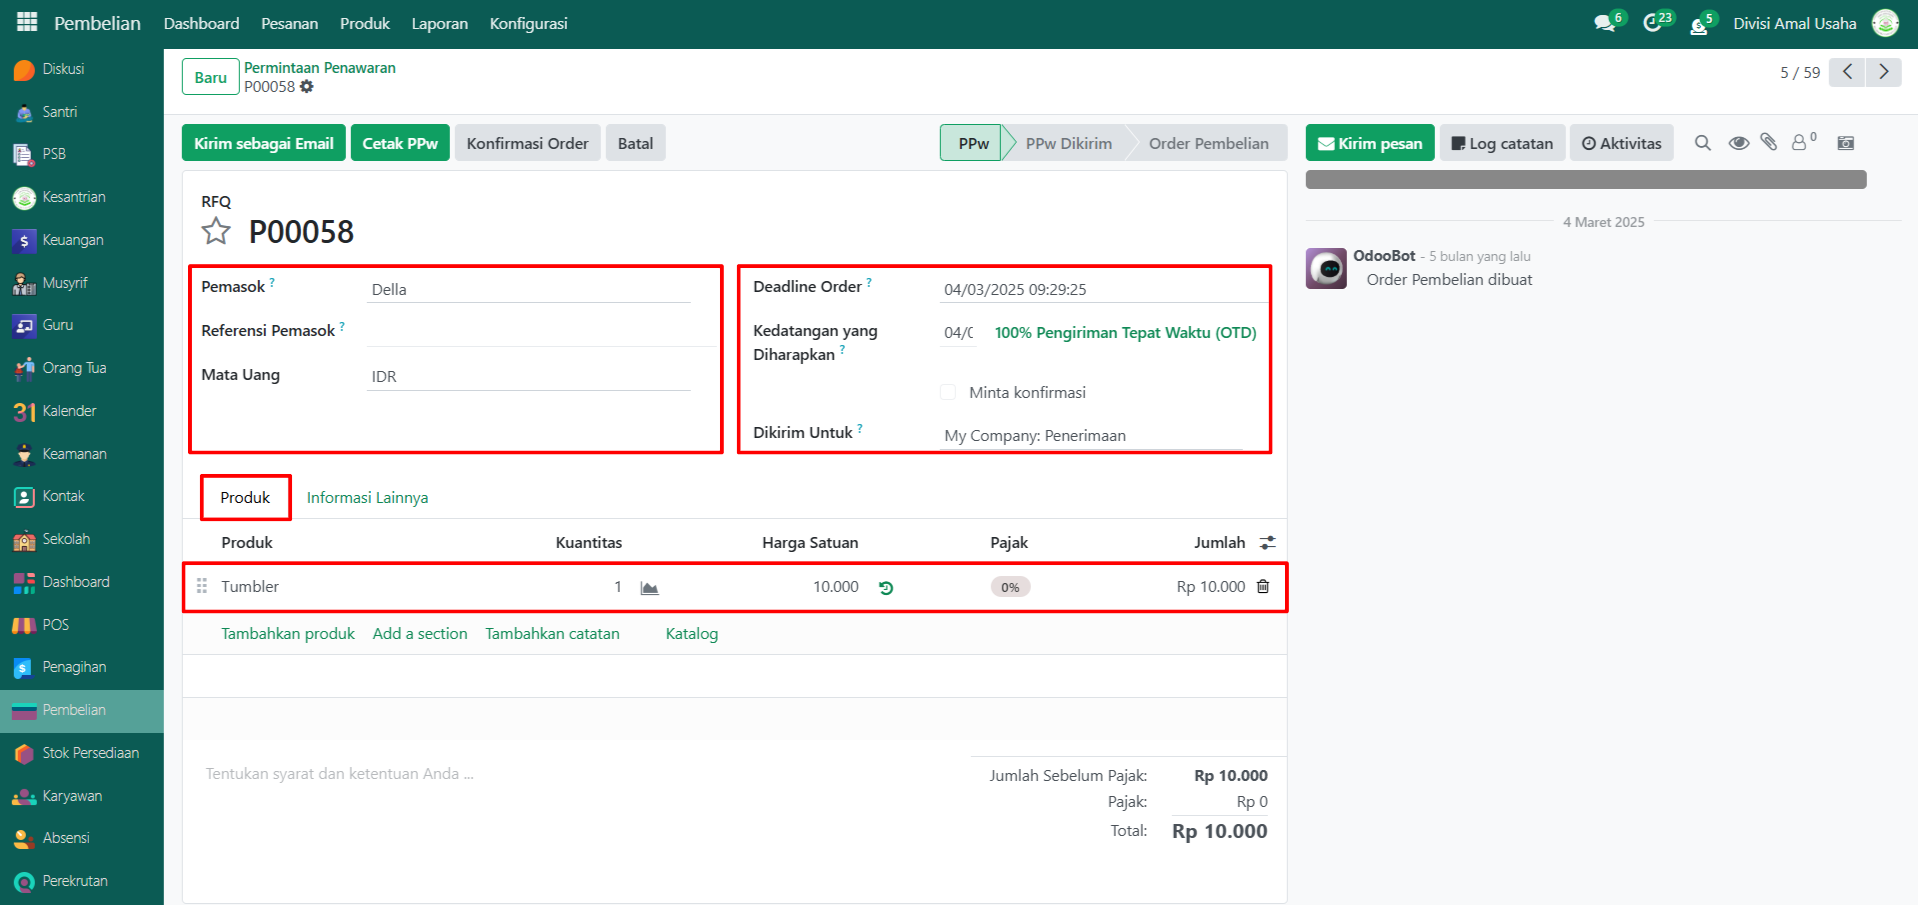Screen dimensions: 1918x905
Task: Toggle the followers eye icon in chatter
Action: pyautogui.click(x=1739, y=143)
